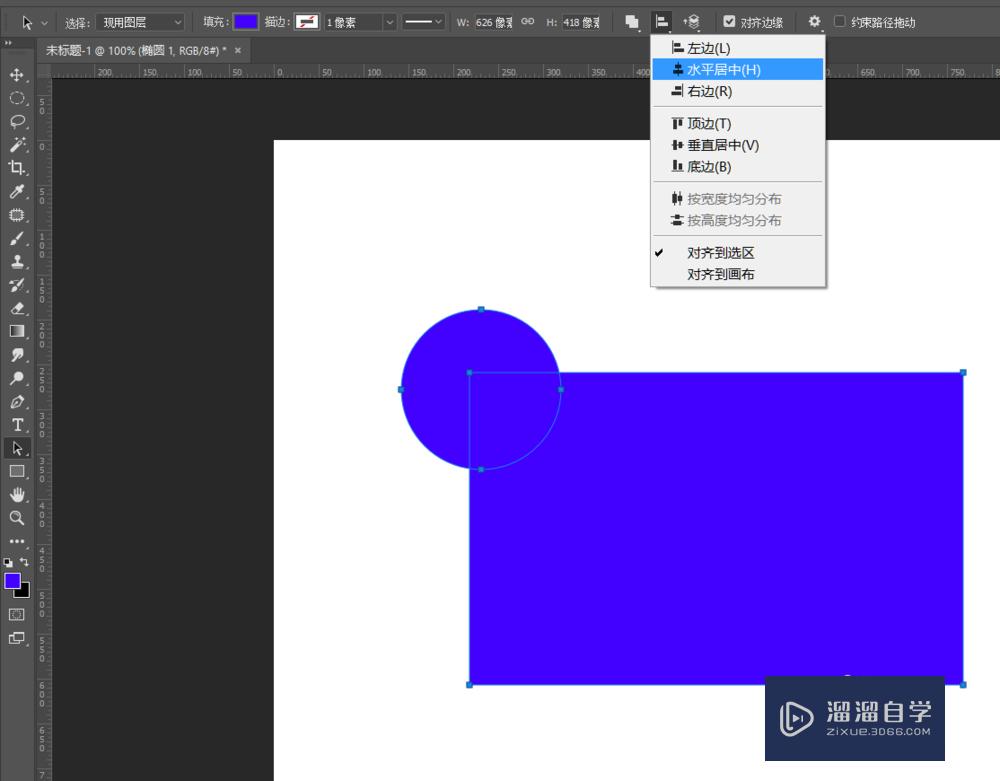Open the tool preset picker arrow
The height and width of the screenshot is (781, 1000).
click(x=44, y=23)
